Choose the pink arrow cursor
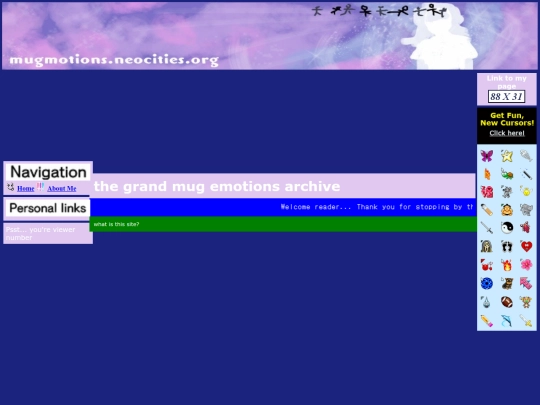 (526, 283)
